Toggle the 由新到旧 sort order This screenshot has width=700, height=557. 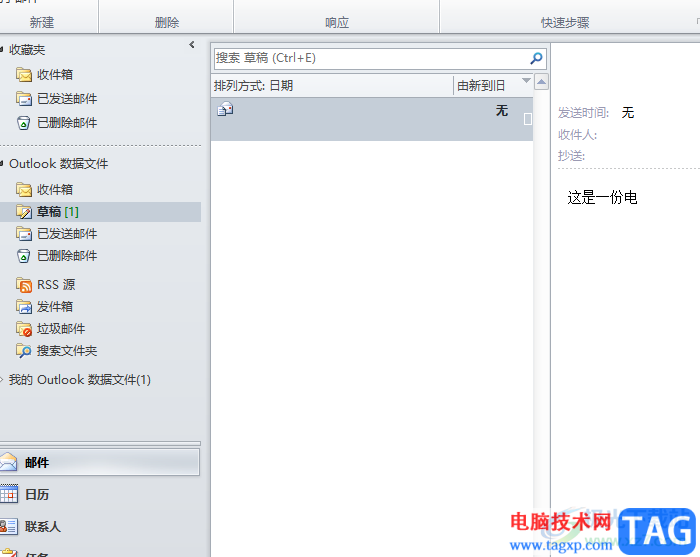481,85
